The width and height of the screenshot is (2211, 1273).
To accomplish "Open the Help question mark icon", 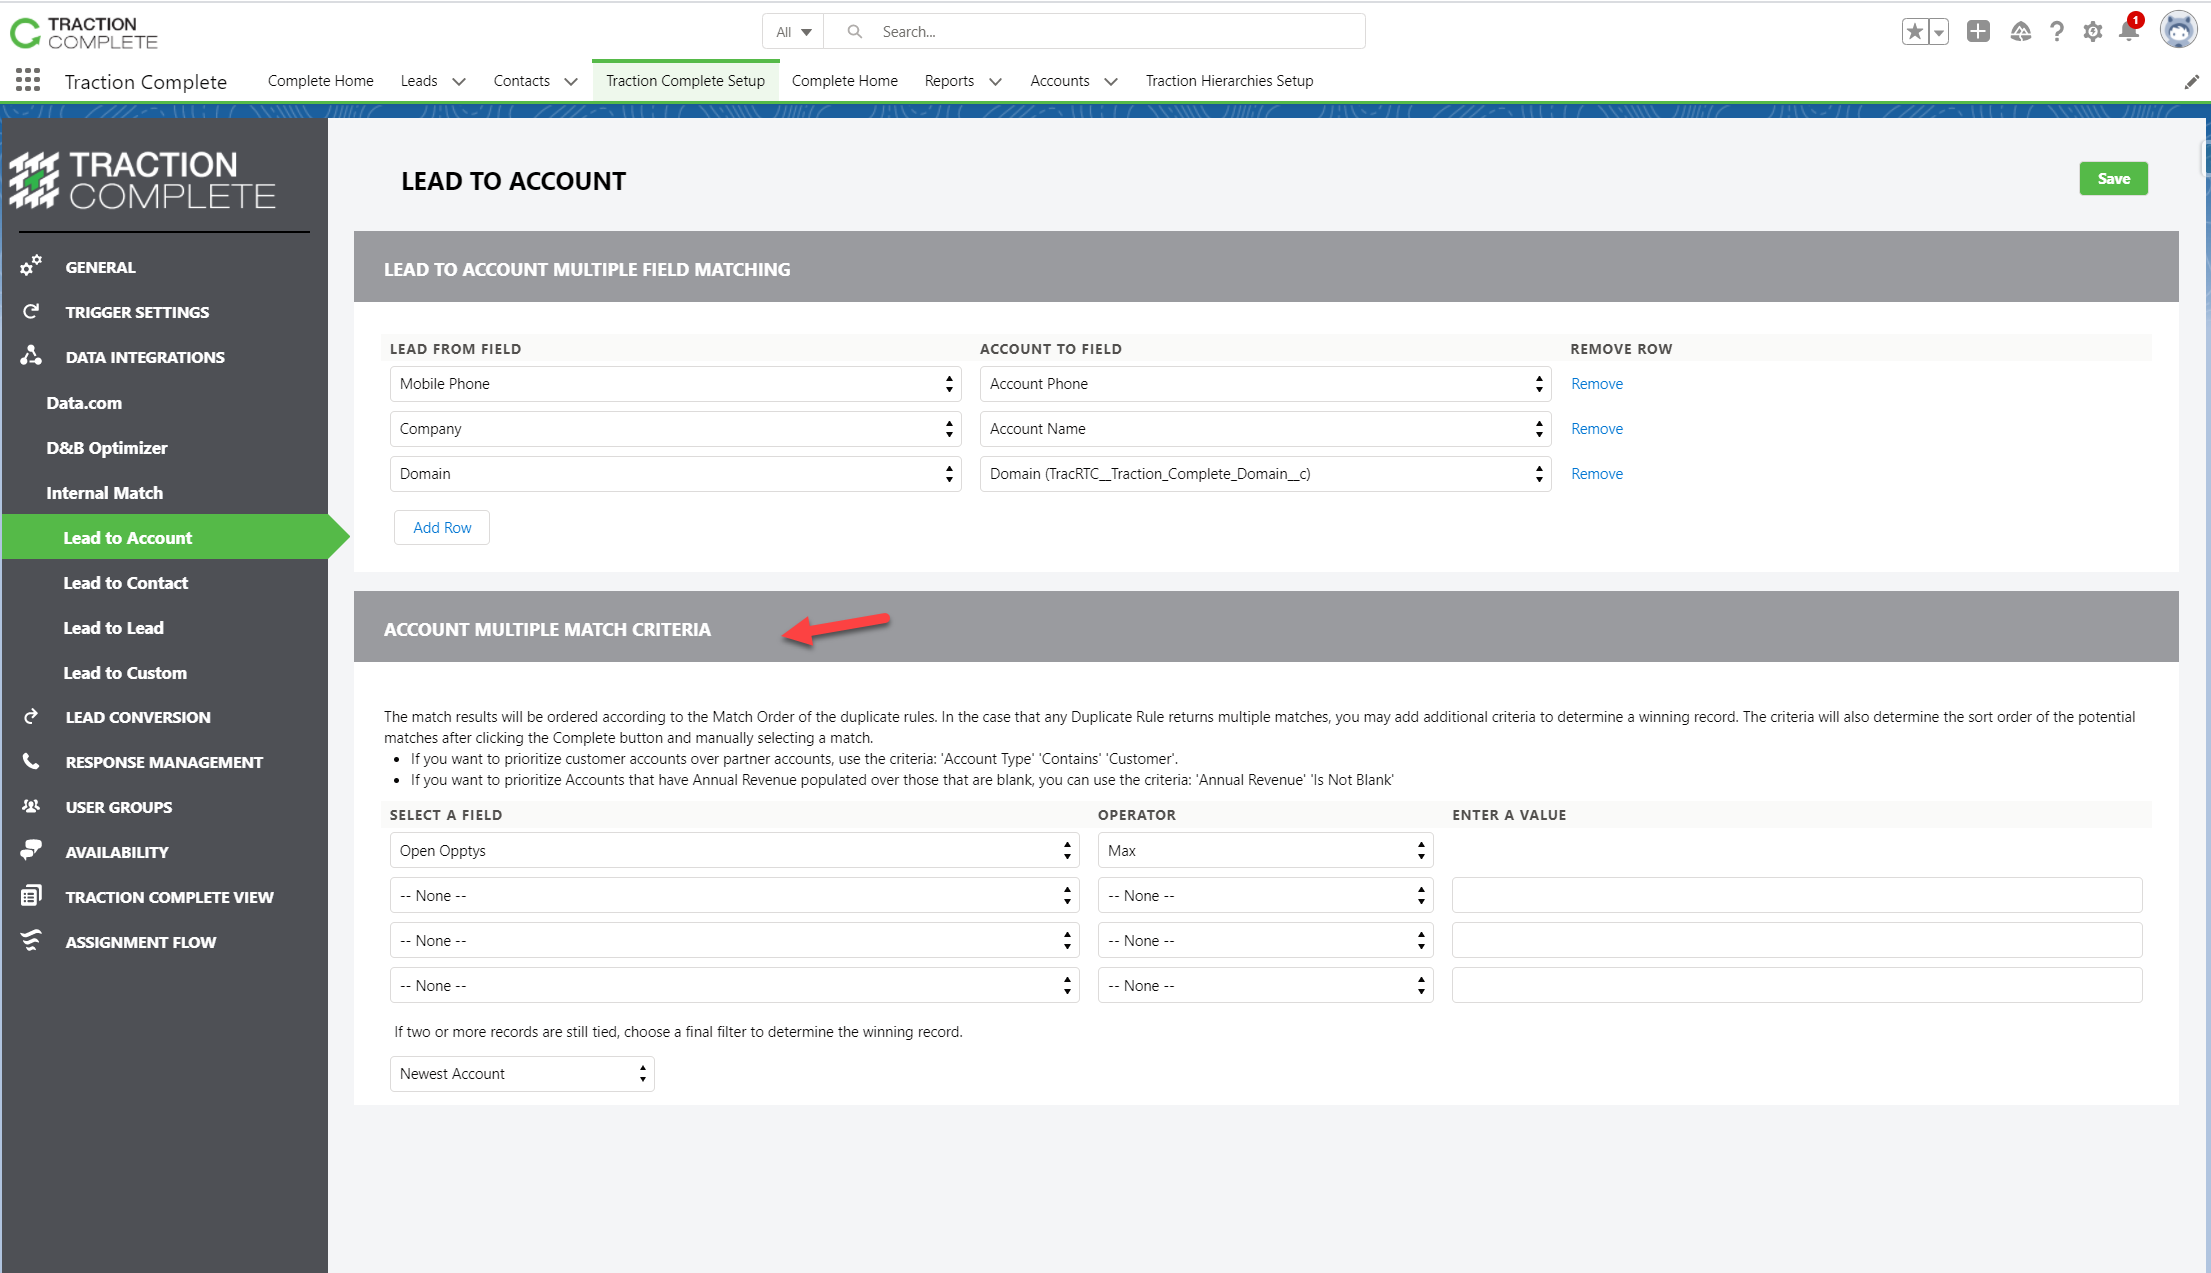I will click(2057, 32).
